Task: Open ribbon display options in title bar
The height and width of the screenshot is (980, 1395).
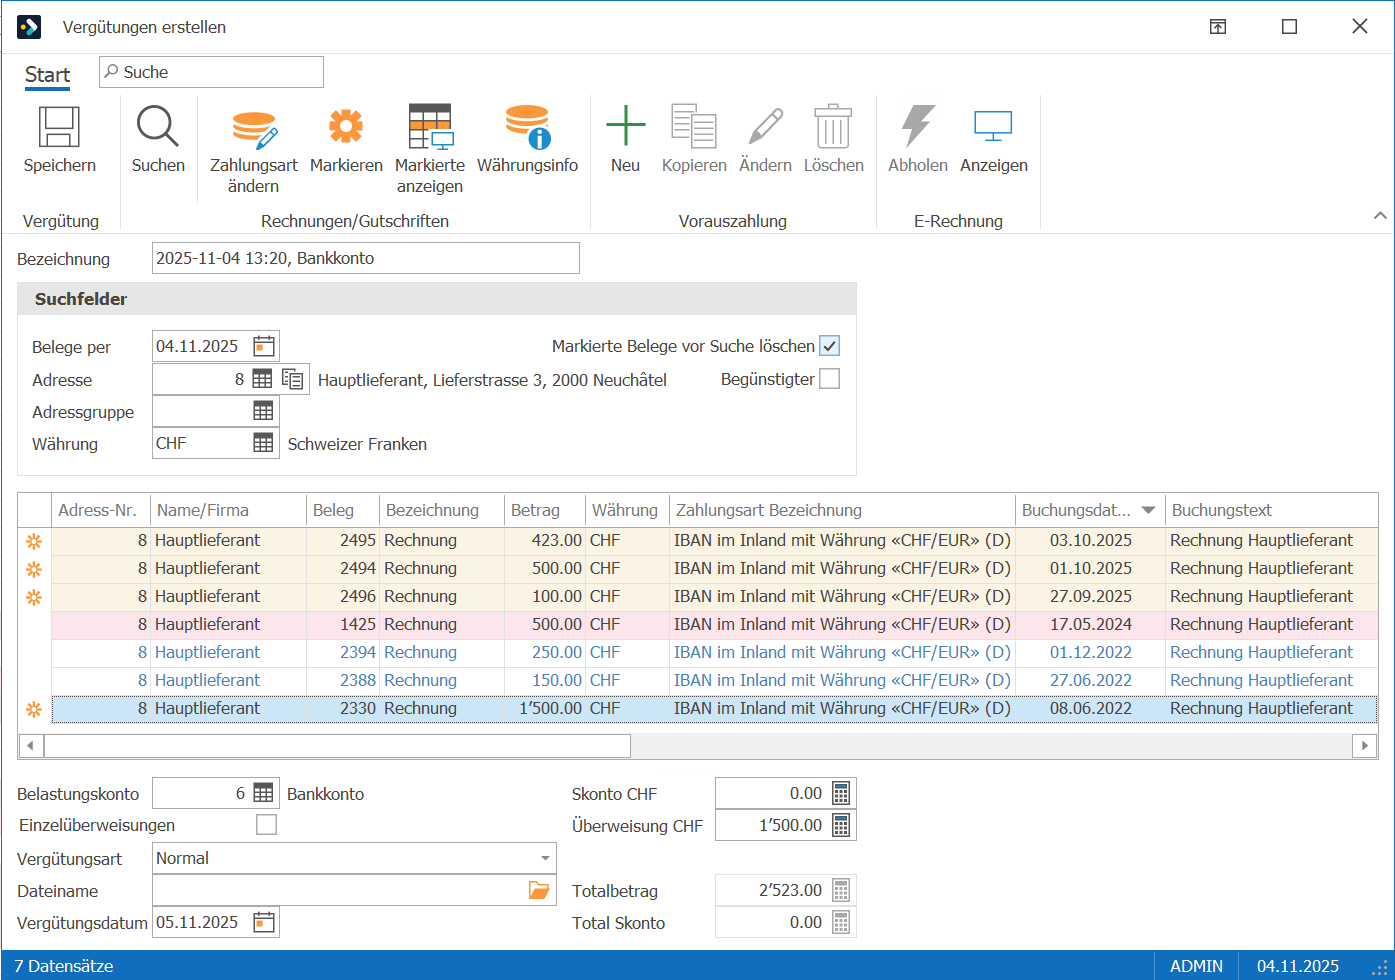Action: (1218, 27)
